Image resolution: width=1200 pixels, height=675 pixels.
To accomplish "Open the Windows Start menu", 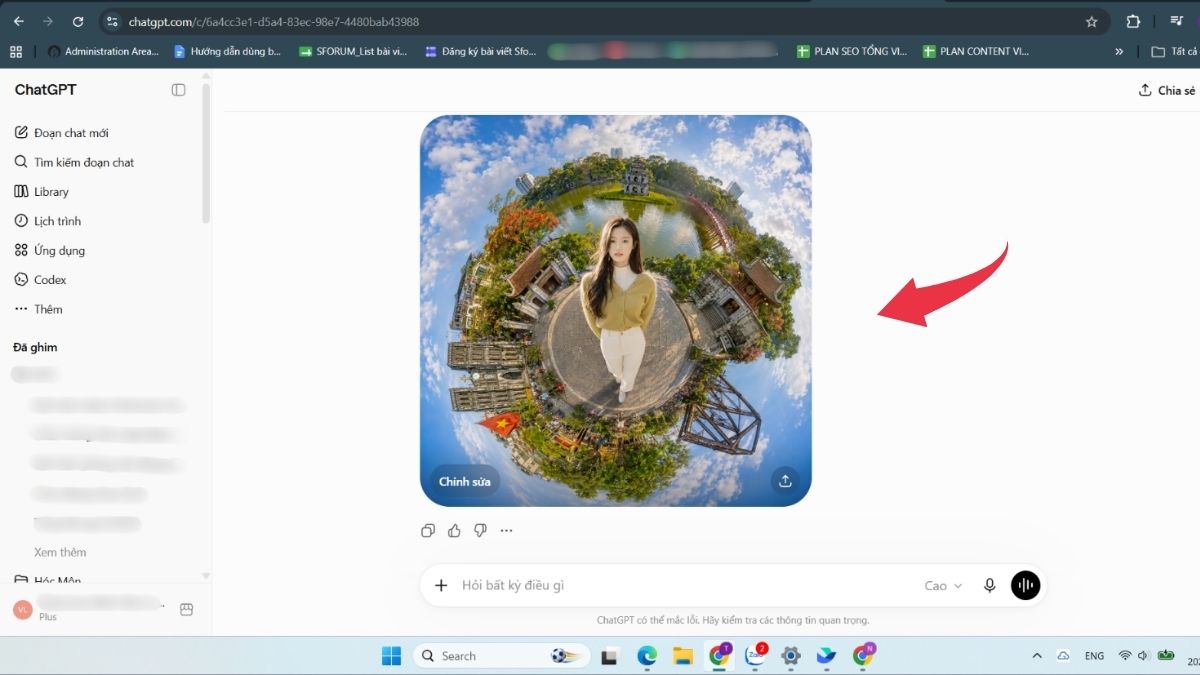I will click(x=391, y=656).
